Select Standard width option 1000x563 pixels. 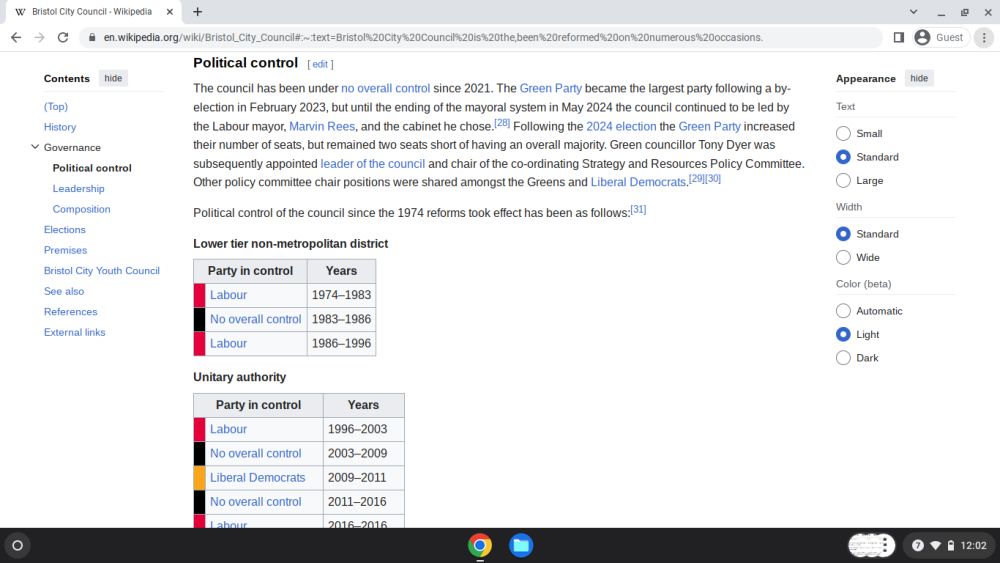point(843,234)
